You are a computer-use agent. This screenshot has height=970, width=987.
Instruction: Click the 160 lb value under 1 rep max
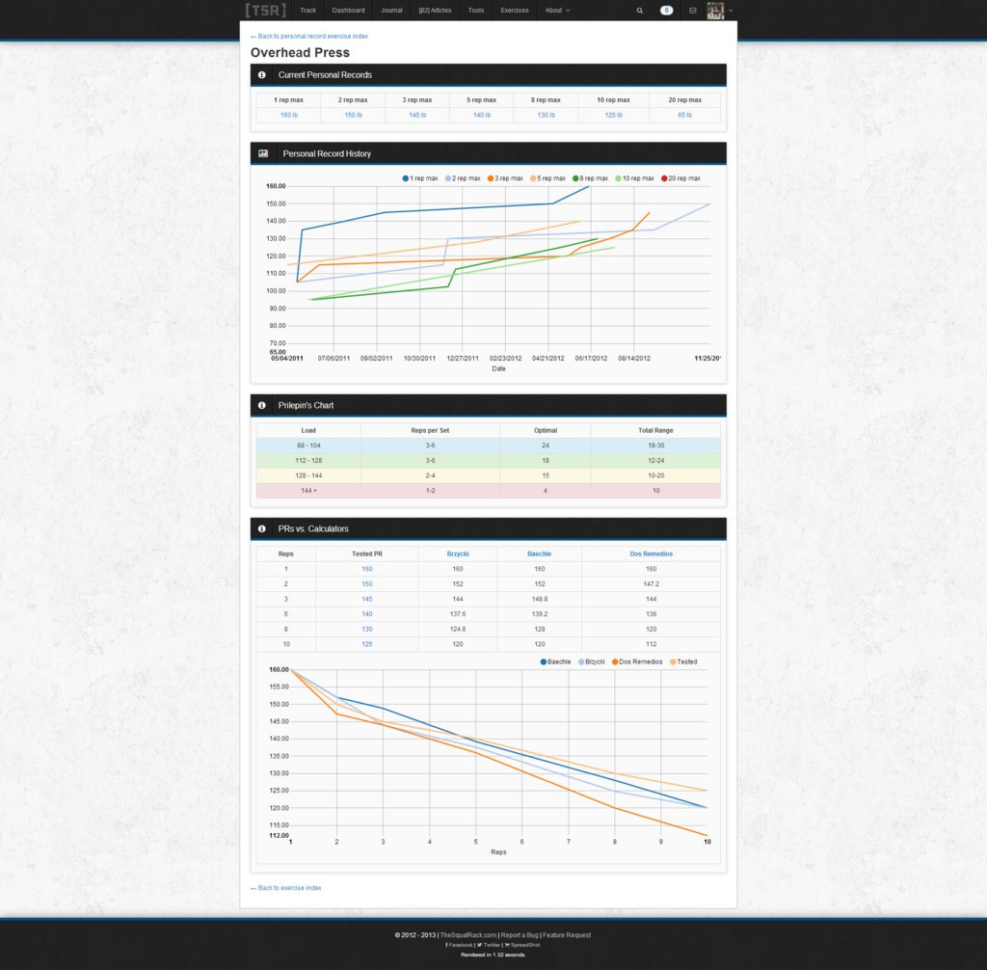(287, 114)
